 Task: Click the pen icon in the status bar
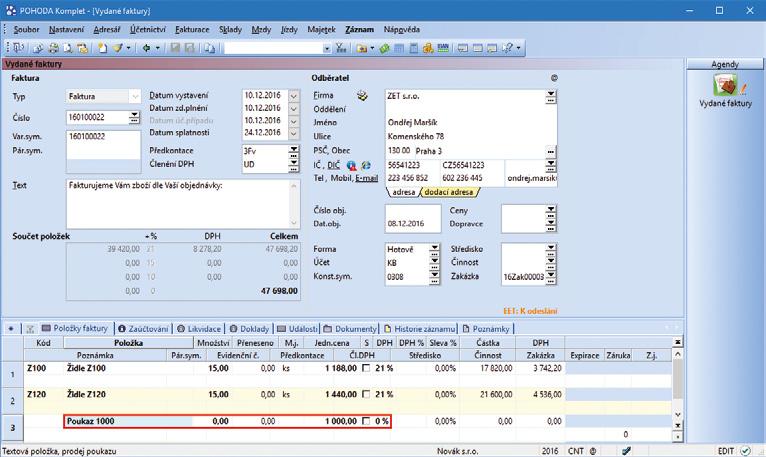626,451
